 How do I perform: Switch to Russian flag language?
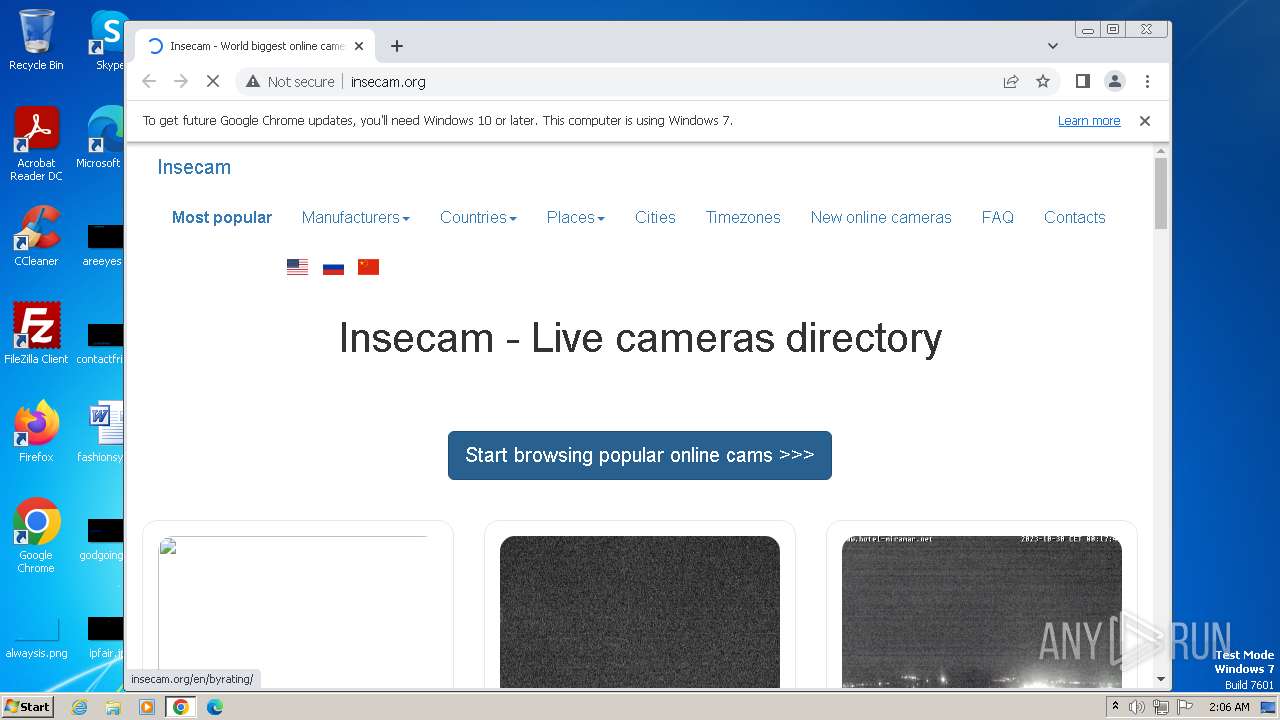(x=333, y=267)
